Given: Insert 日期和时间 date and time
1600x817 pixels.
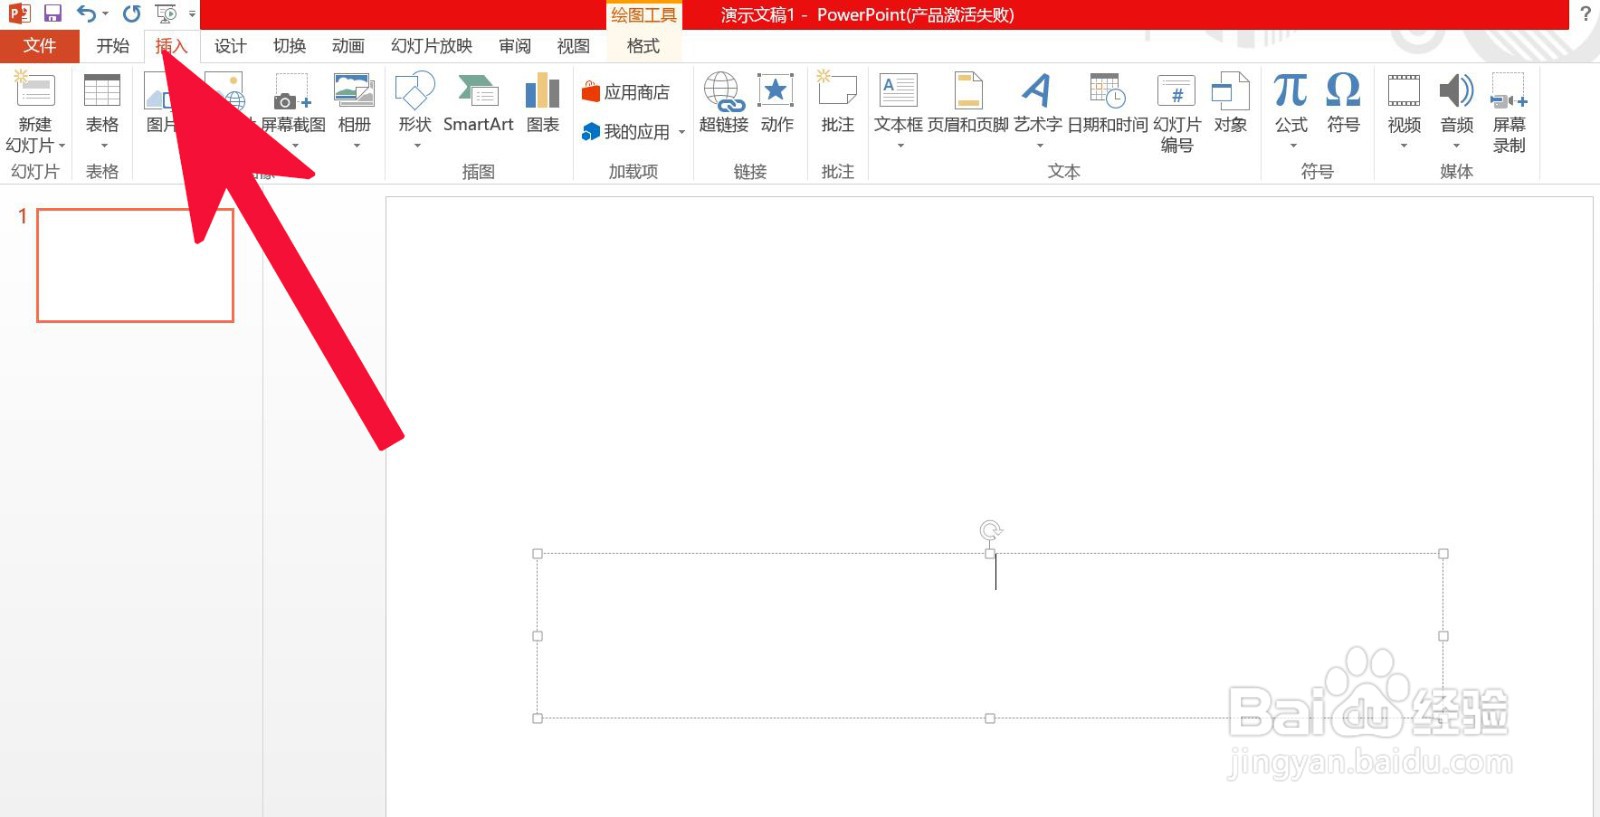Looking at the screenshot, I should (x=1108, y=104).
